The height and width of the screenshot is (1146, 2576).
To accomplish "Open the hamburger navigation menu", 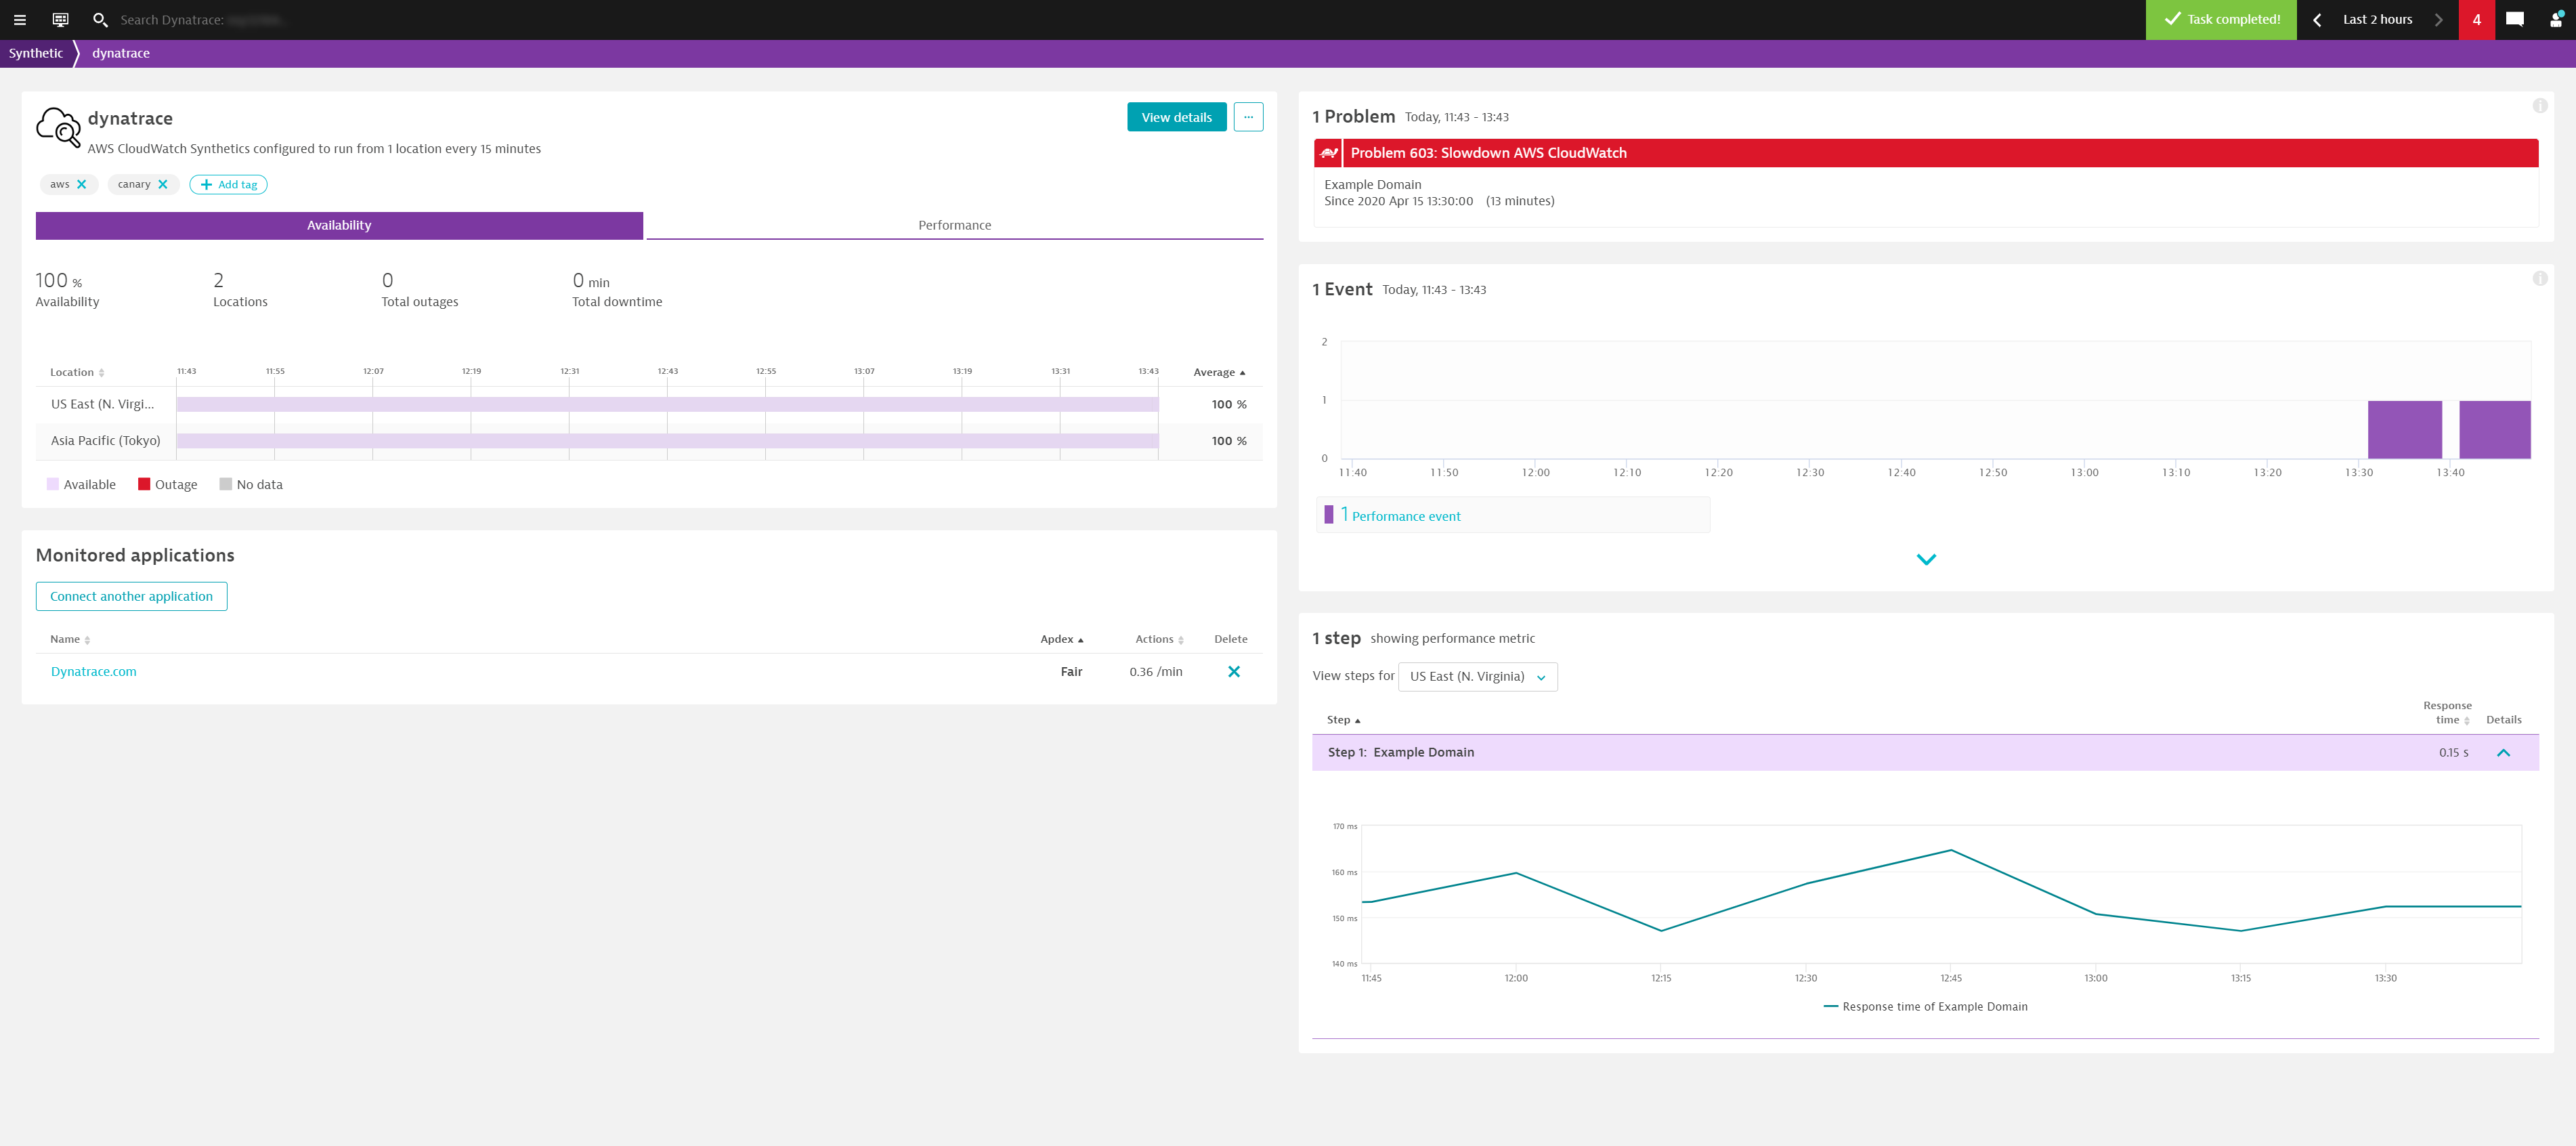I will (19, 19).
